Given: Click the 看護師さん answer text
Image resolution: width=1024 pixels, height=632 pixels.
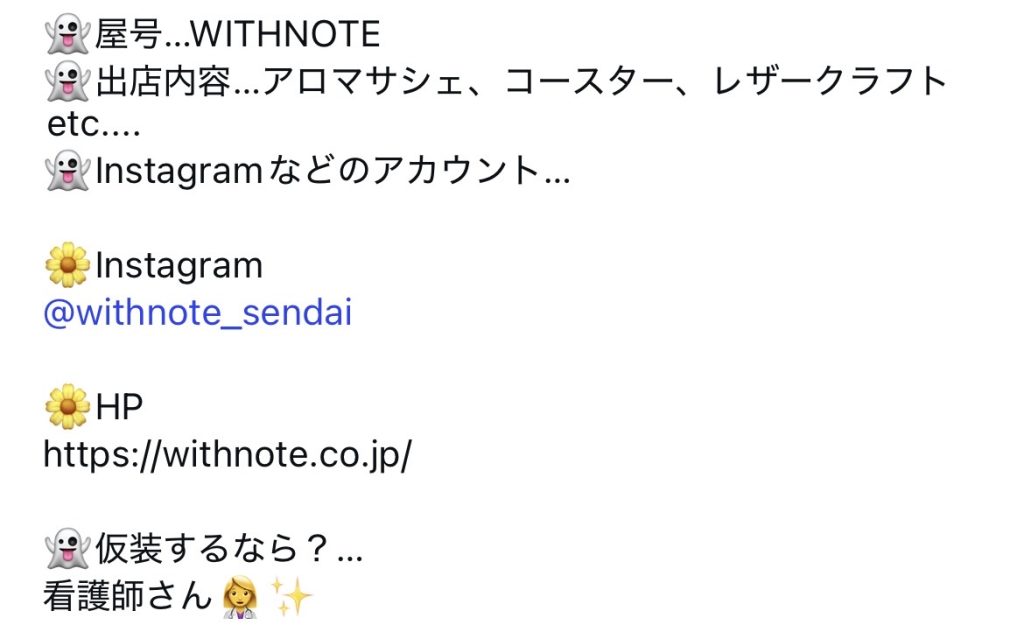Looking at the screenshot, I should (x=127, y=598).
